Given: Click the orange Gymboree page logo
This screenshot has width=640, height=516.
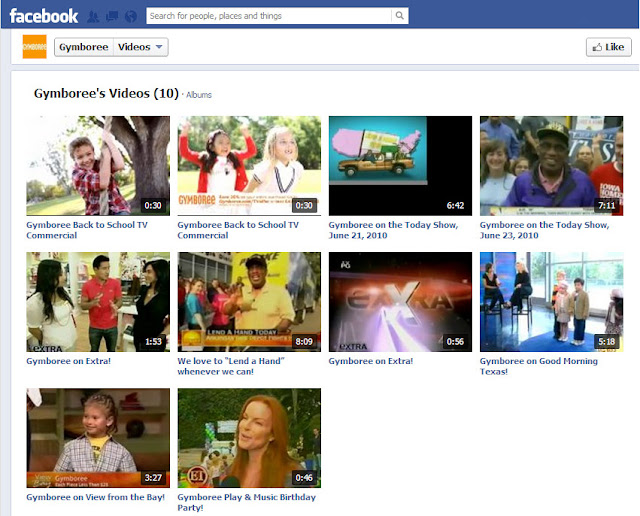Looking at the screenshot, I should point(34,47).
